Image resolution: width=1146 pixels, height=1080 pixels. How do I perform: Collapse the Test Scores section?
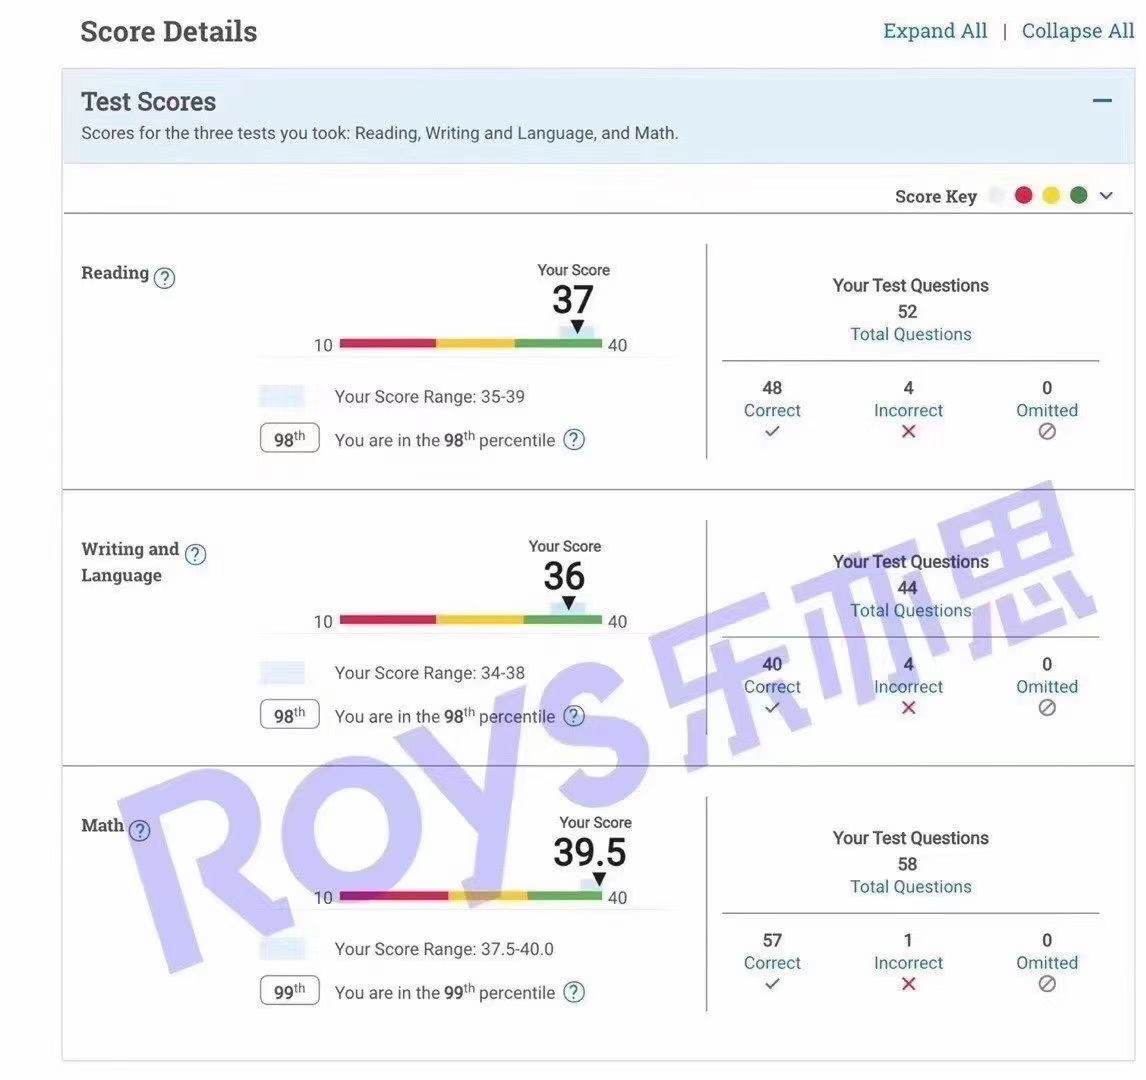1102,101
